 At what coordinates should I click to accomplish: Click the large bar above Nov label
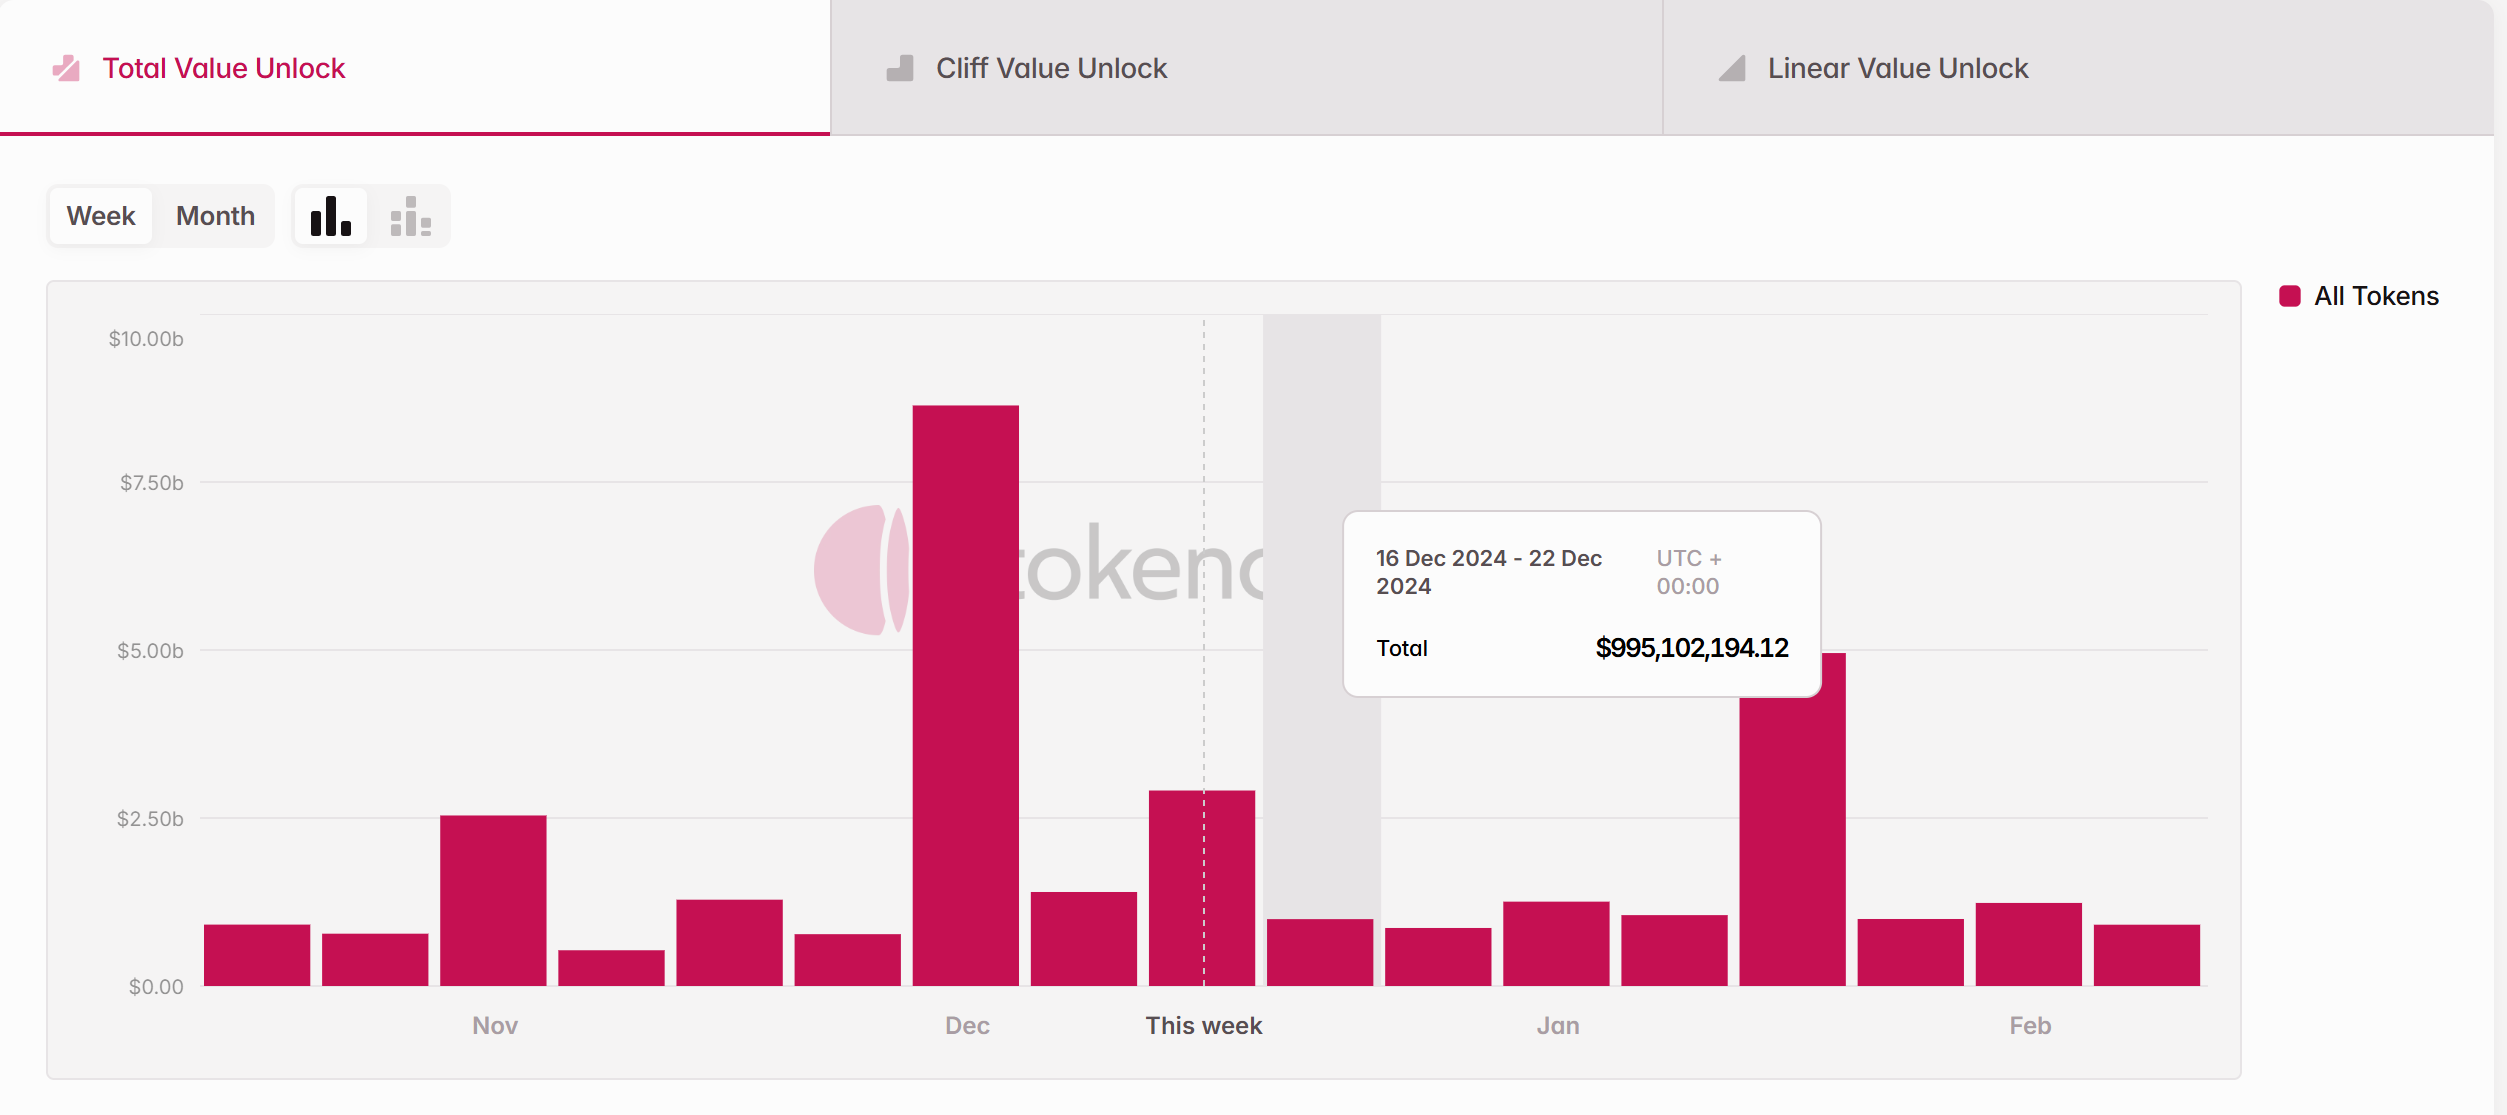tap(493, 900)
